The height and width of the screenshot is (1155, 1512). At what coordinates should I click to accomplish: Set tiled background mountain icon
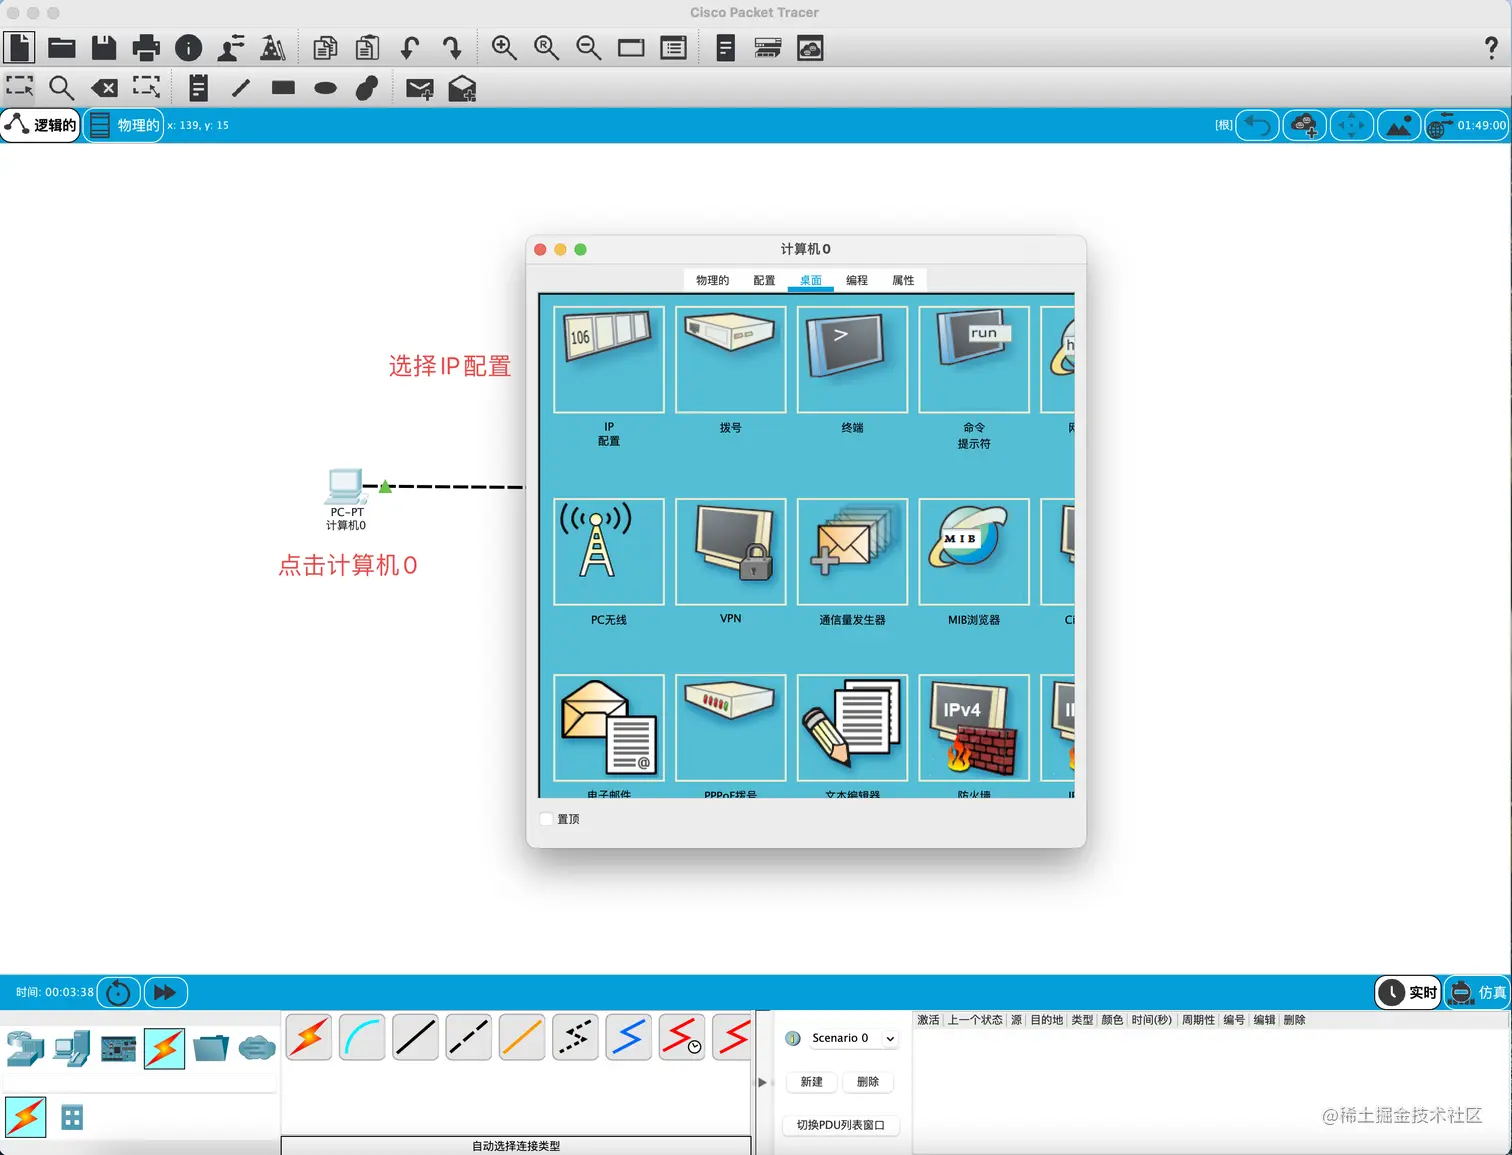1399,125
